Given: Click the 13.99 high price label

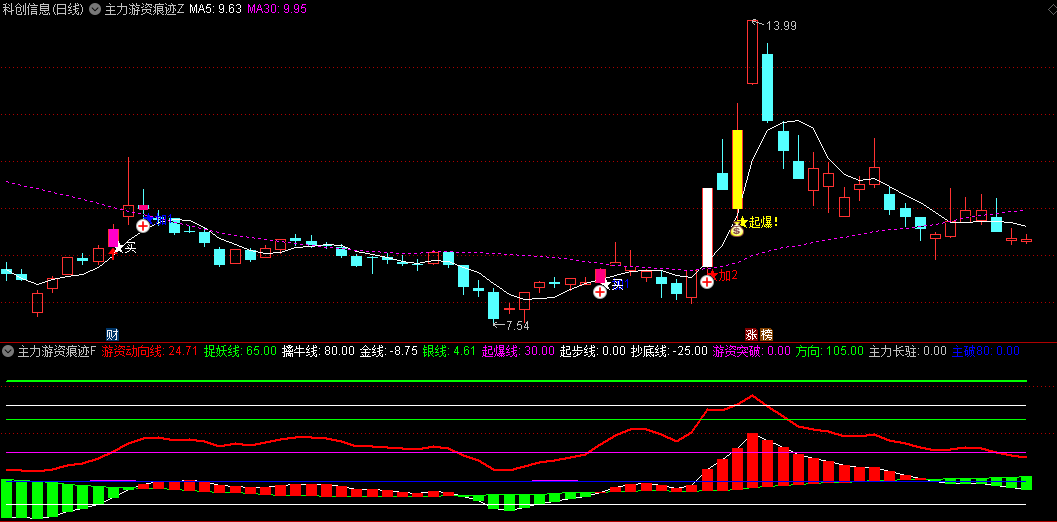Looking at the screenshot, I should tap(781, 26).
